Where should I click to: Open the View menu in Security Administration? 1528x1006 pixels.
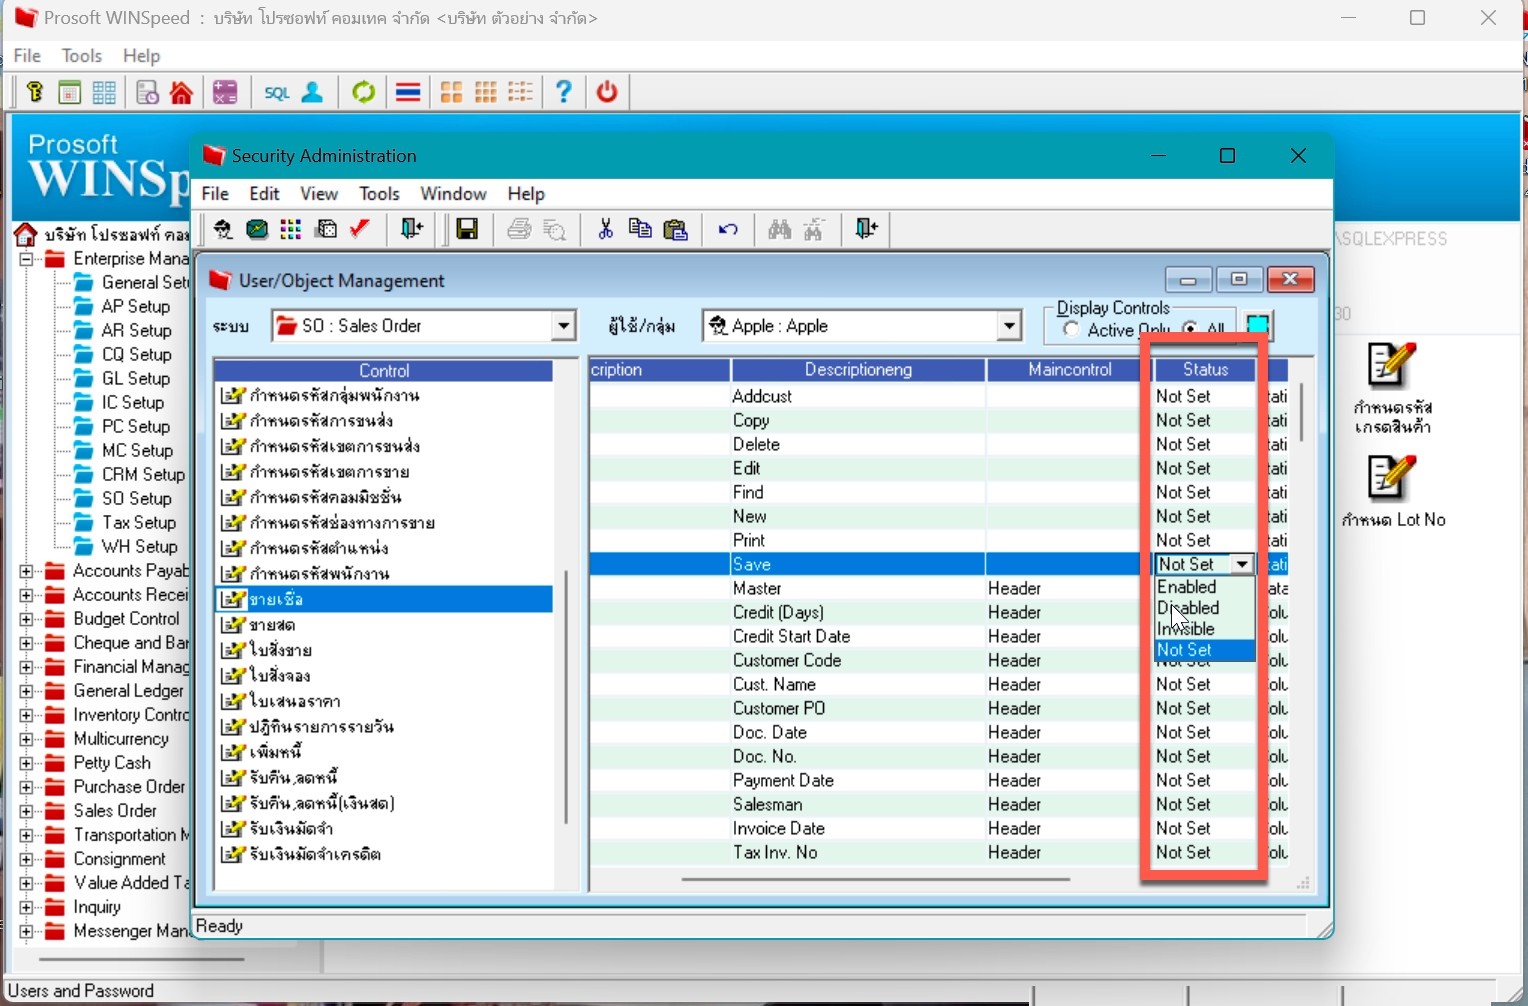319,194
